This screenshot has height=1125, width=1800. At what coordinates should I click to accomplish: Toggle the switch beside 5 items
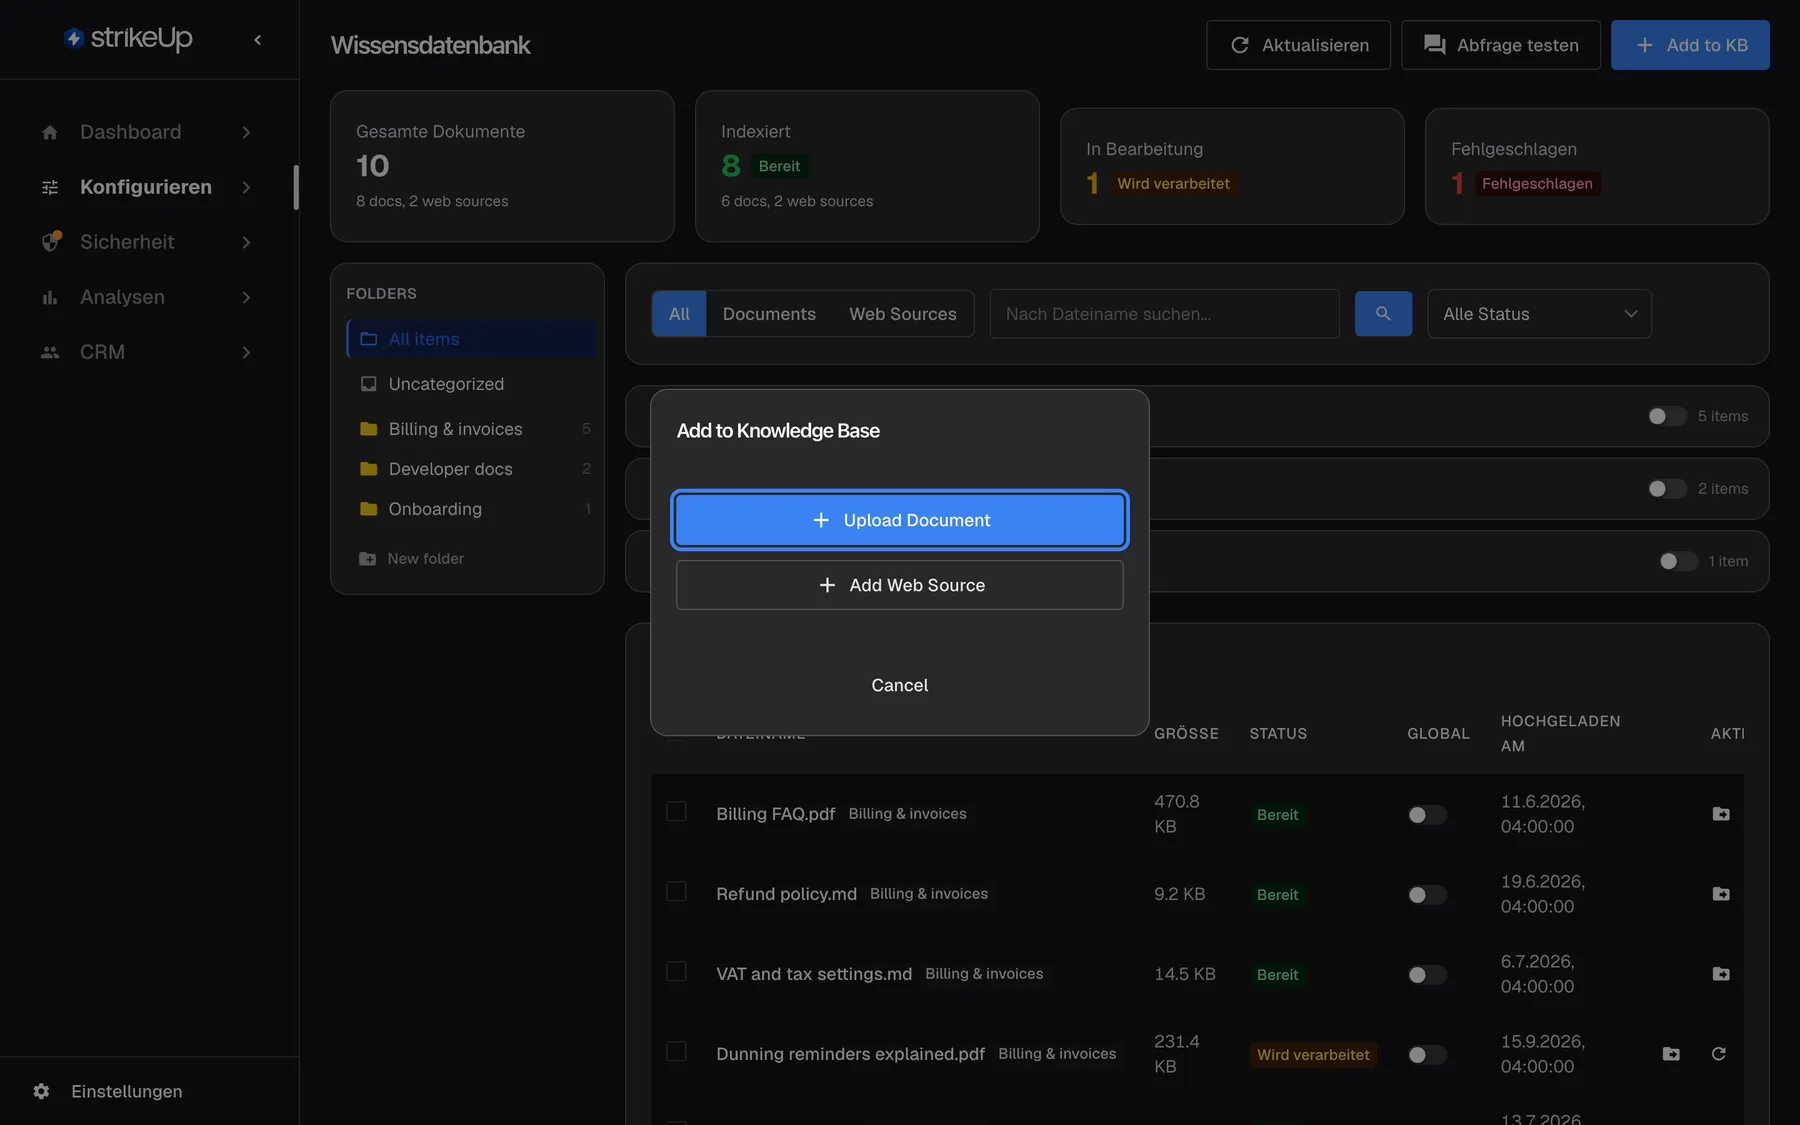pyautogui.click(x=1667, y=416)
